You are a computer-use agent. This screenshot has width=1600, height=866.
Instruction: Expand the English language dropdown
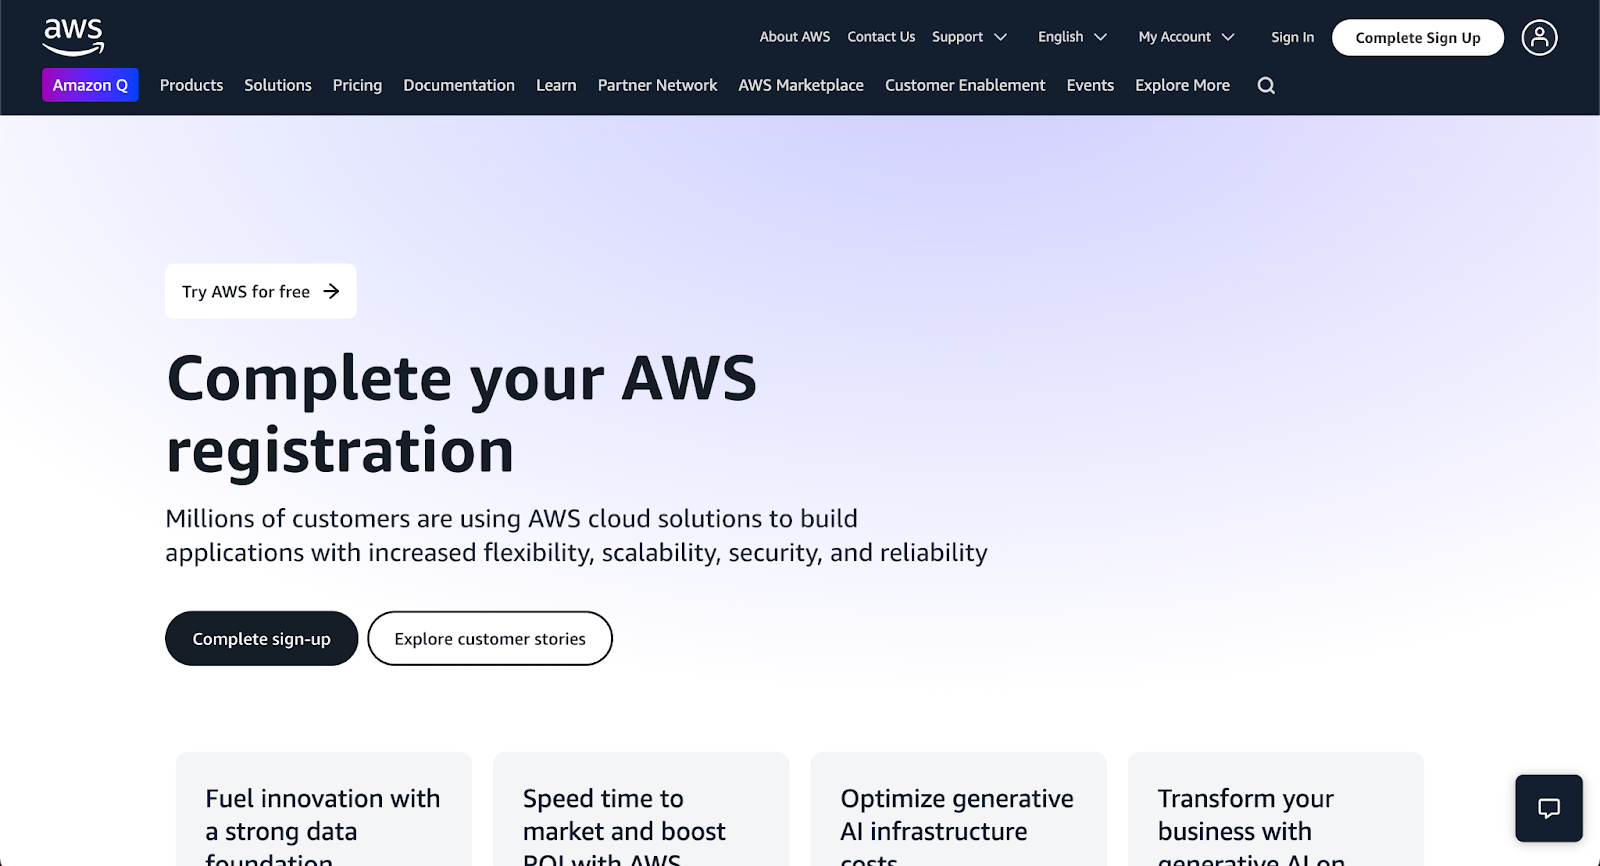tap(1072, 37)
